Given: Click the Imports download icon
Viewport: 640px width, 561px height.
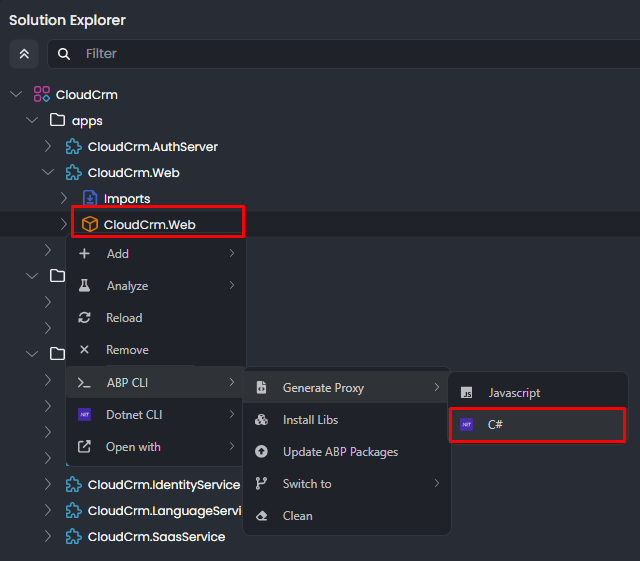Looking at the screenshot, I should tap(89, 199).
